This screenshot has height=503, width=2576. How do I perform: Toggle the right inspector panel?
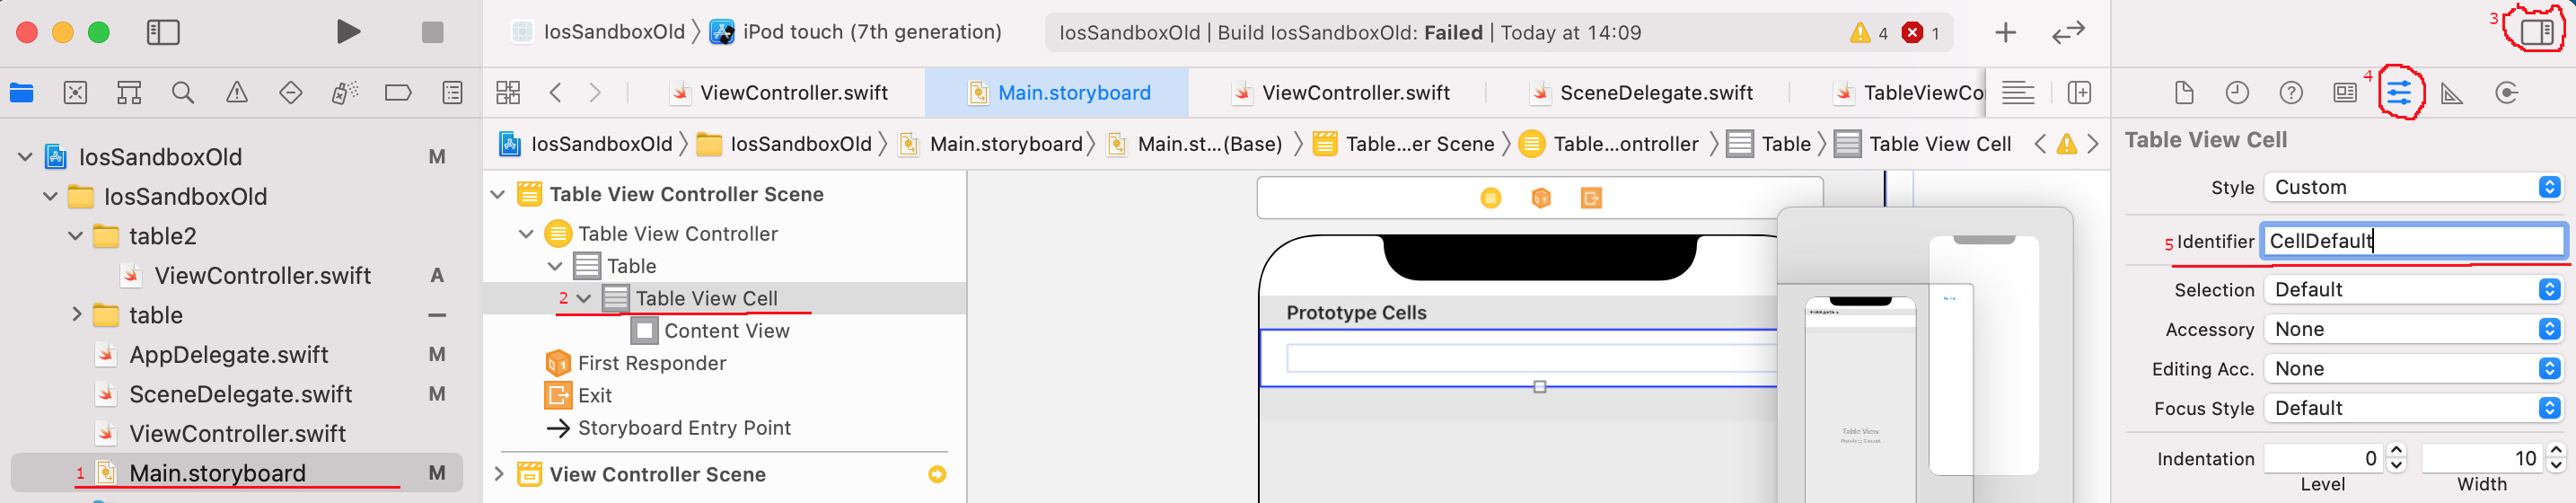click(x=2536, y=32)
